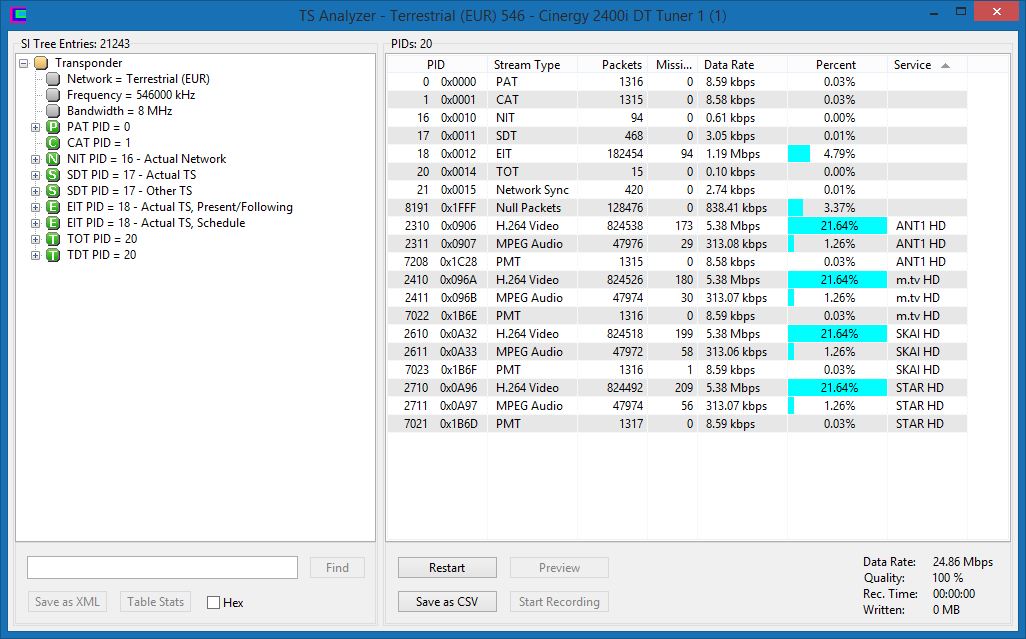Click the green P icon for PAT PID
The image size is (1026, 639).
pos(53,127)
